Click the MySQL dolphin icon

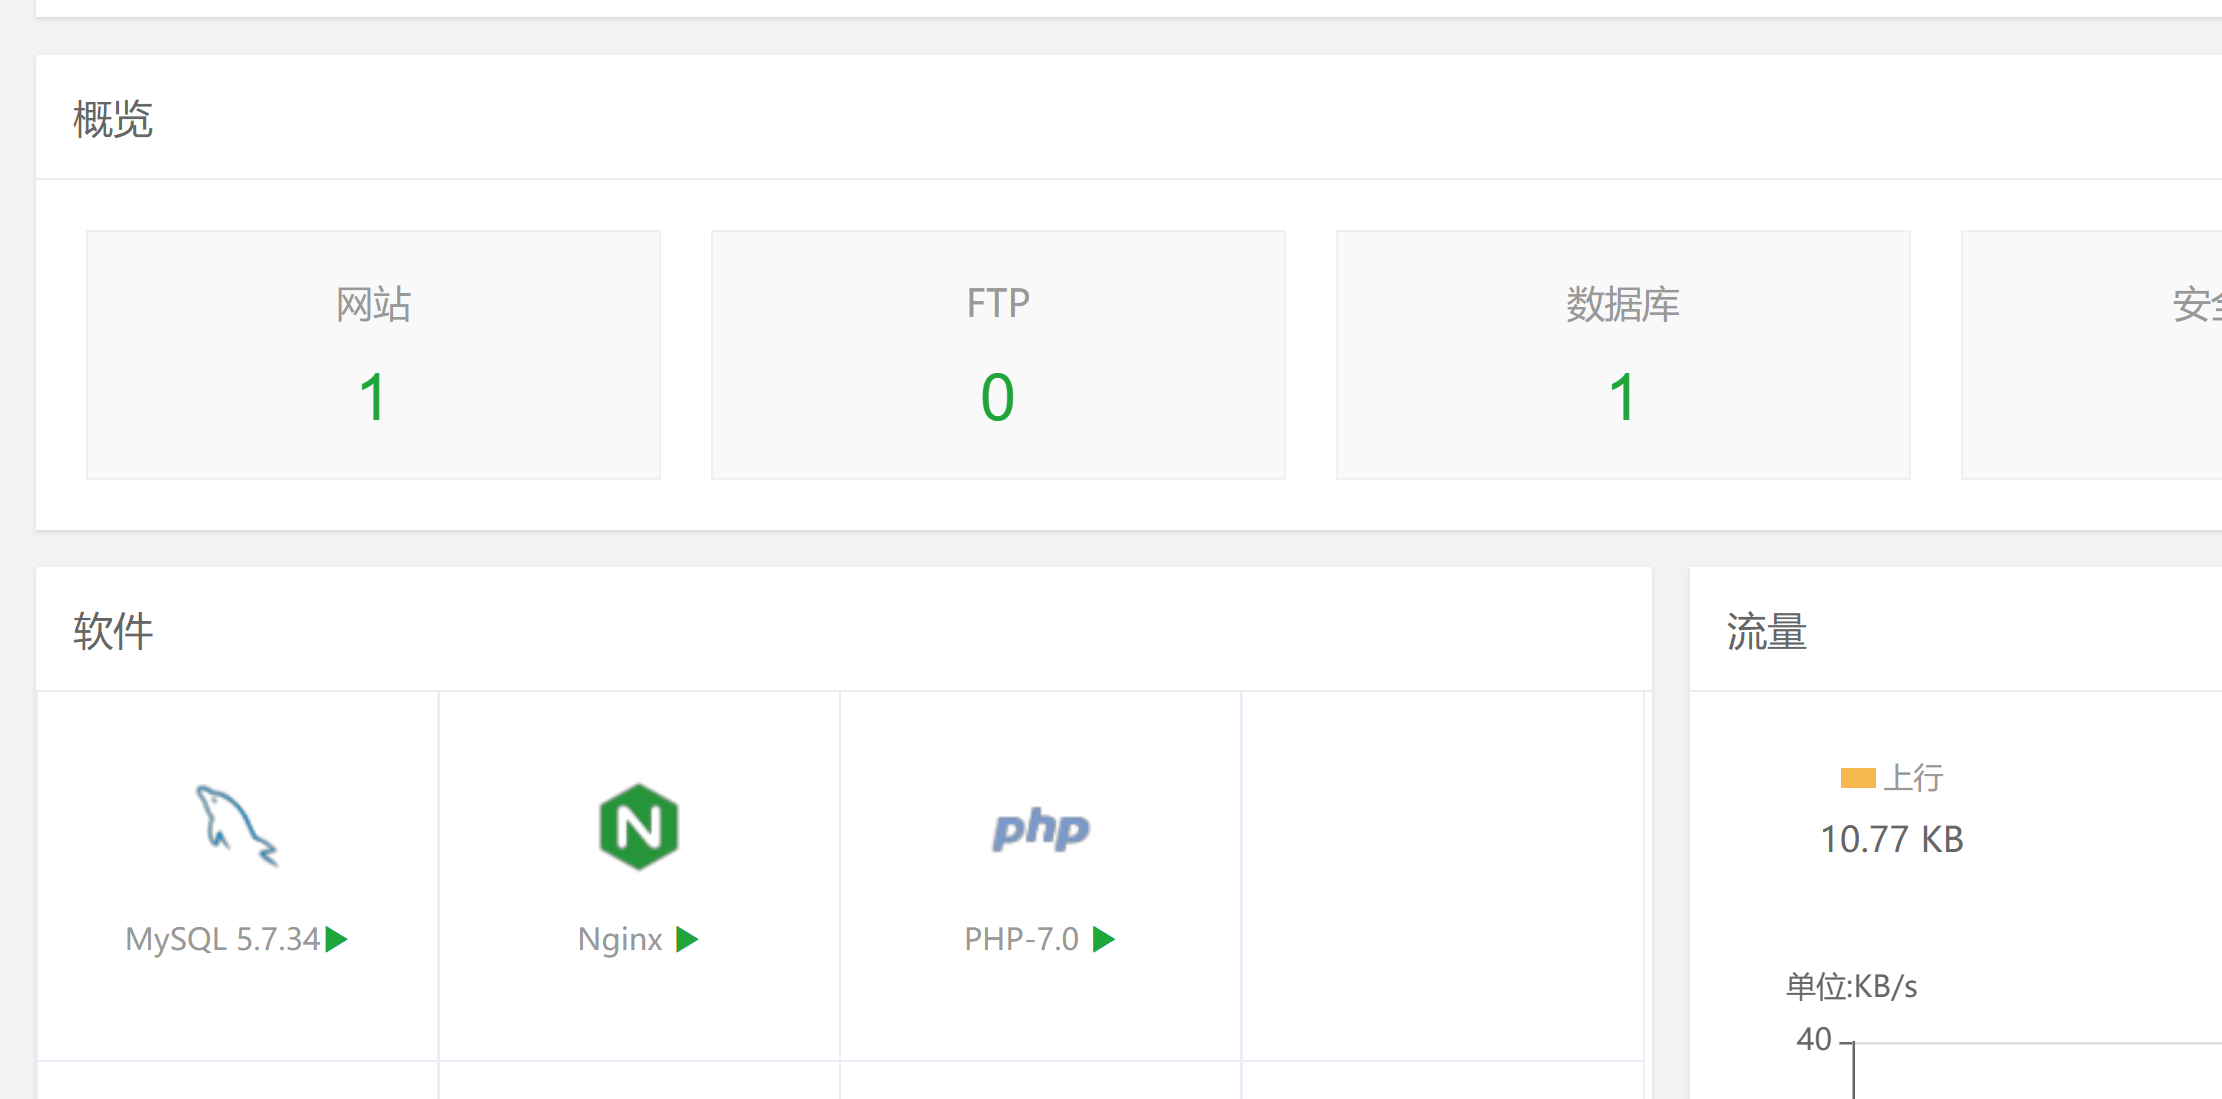[236, 826]
